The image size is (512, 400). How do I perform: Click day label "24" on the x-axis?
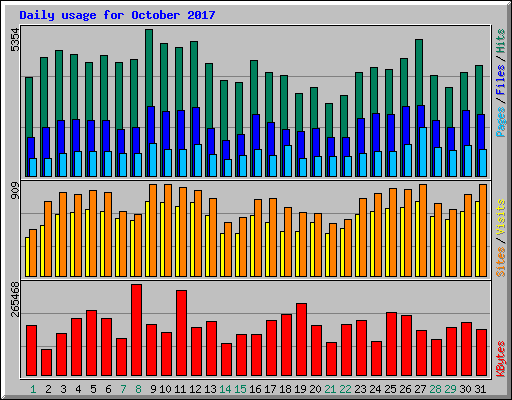point(375,389)
